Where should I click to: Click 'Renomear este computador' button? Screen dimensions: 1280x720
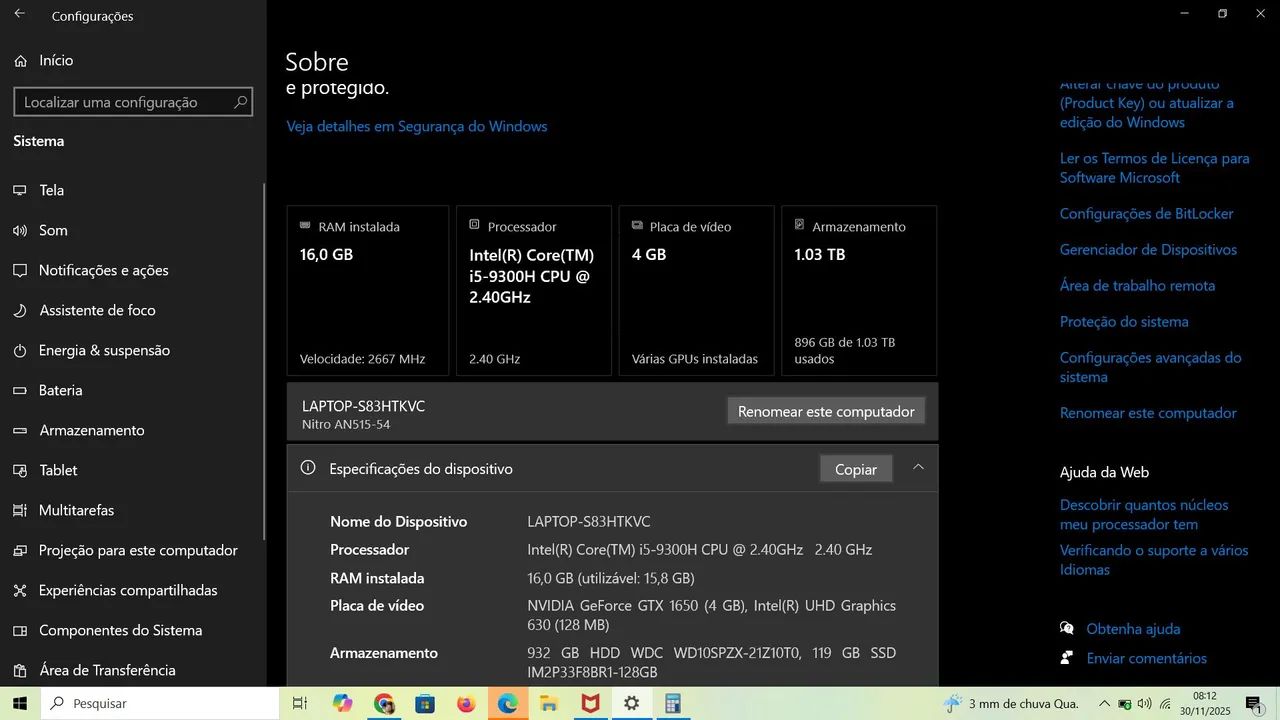point(826,411)
